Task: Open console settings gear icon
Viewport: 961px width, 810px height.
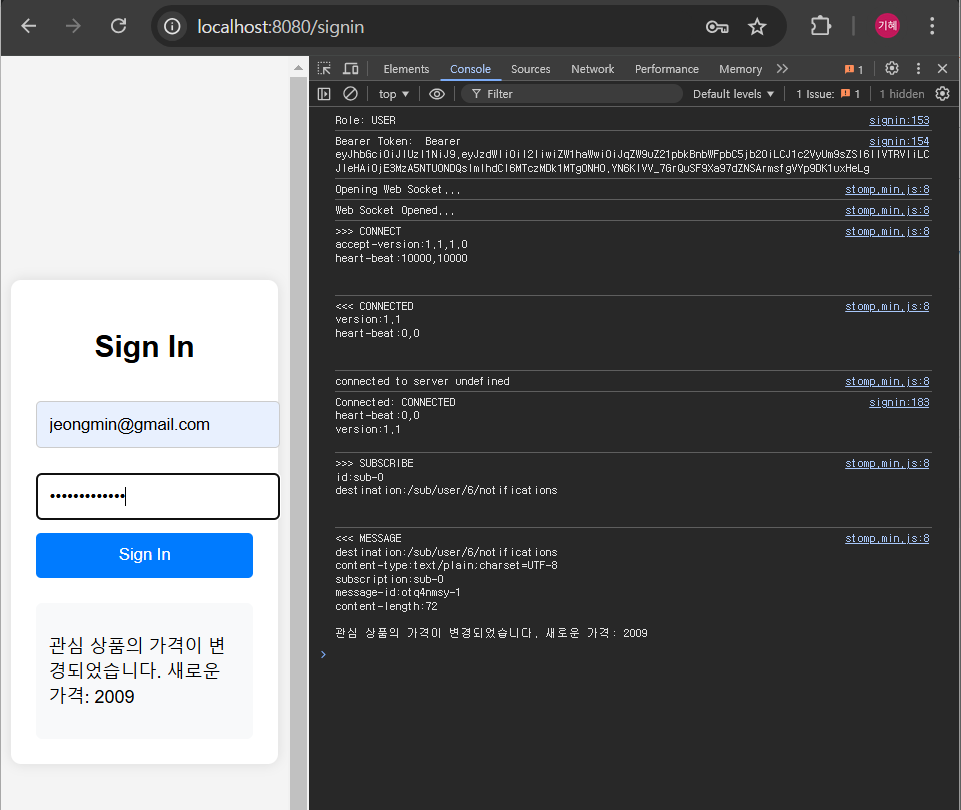Action: [942, 94]
